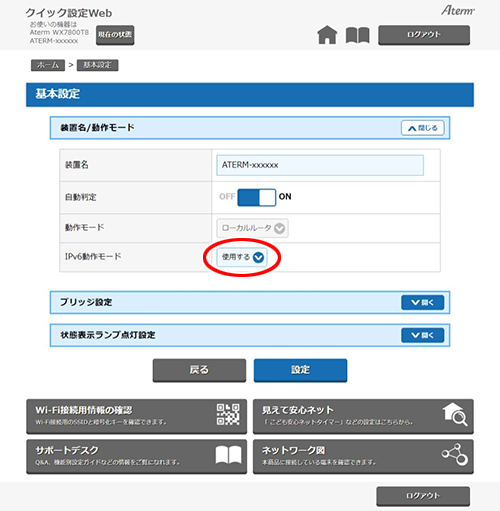
Task: Click the house magnifier icon in 見えて安心ネット
Action: (455, 414)
